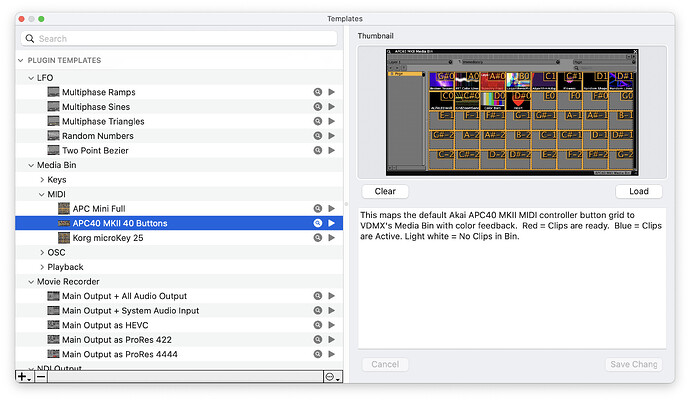Click play arrow for Main Output as ProRes 422
The height and width of the screenshot is (400, 690).
(x=331, y=339)
